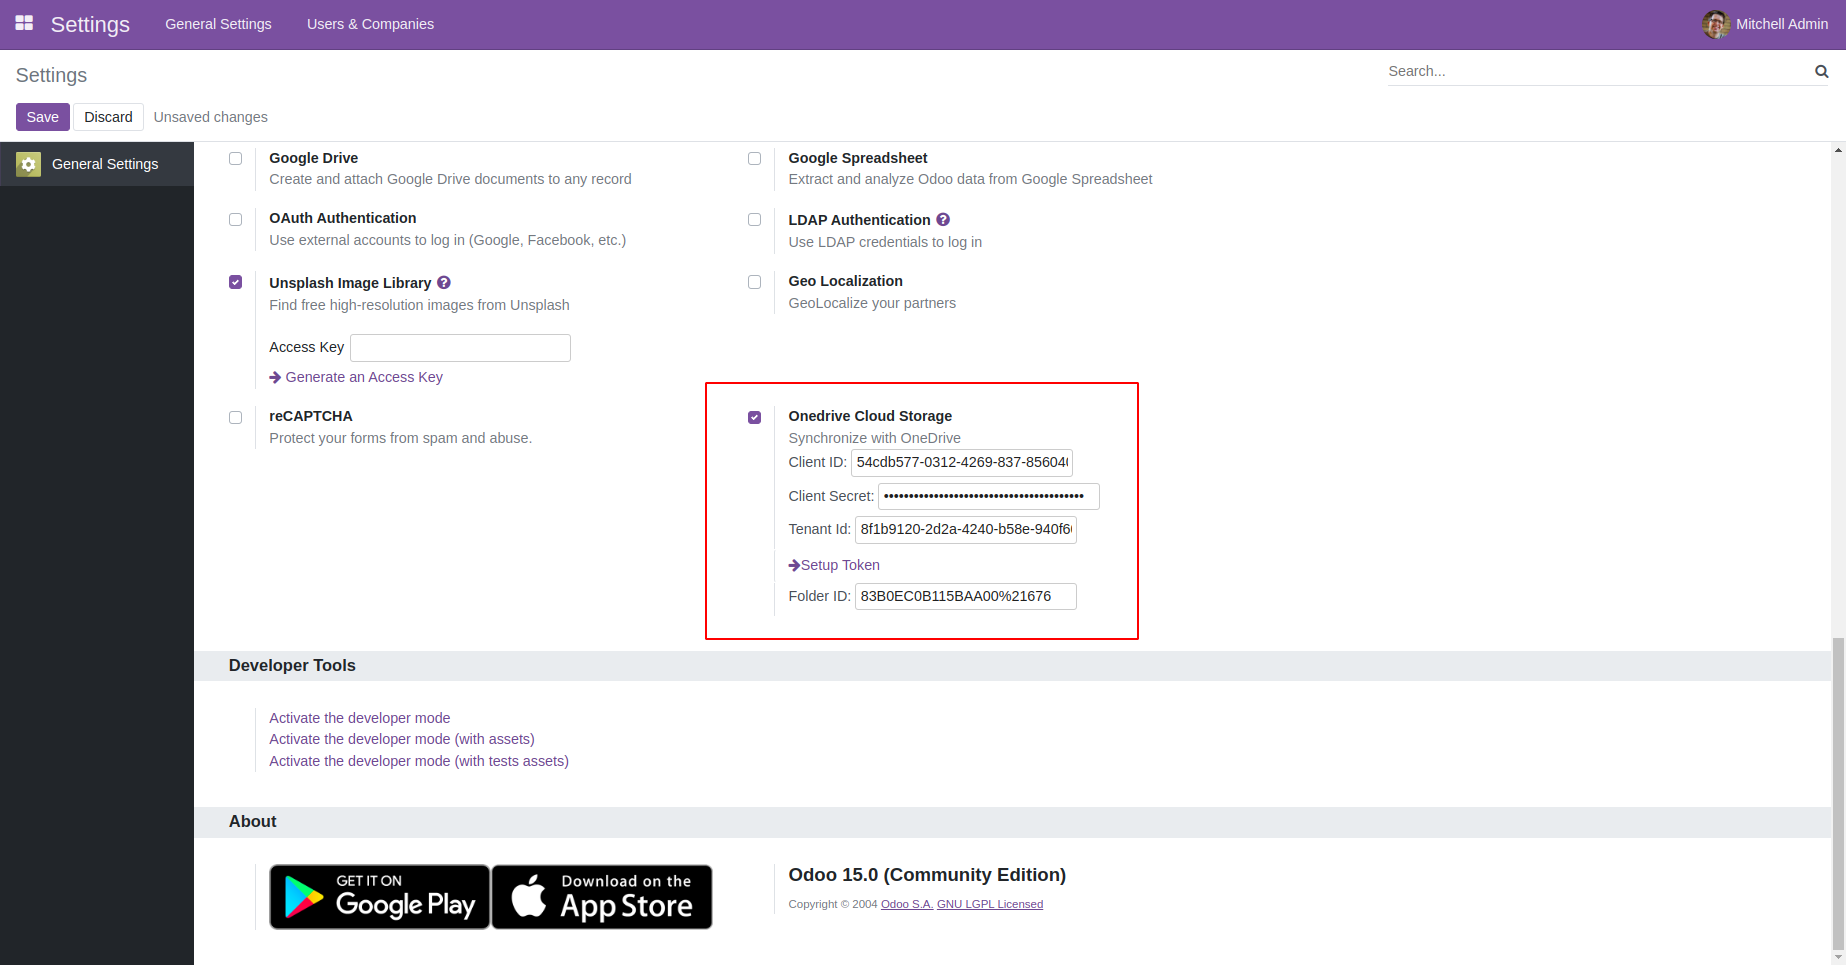The width and height of the screenshot is (1846, 965).
Task: Click the General Settings gear icon in sidebar
Action: click(x=28, y=164)
